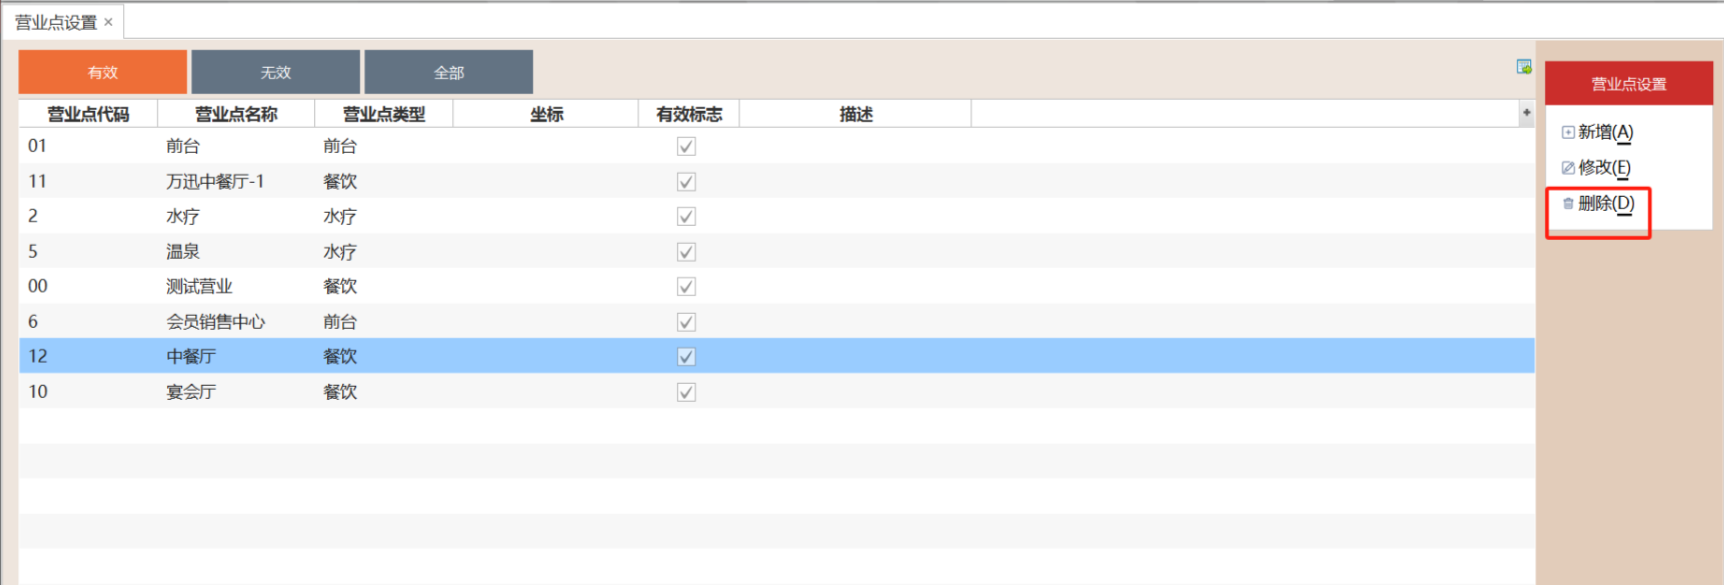The height and width of the screenshot is (585, 1724).
Task: Click the green export icon above the table
Action: [x=1524, y=67]
